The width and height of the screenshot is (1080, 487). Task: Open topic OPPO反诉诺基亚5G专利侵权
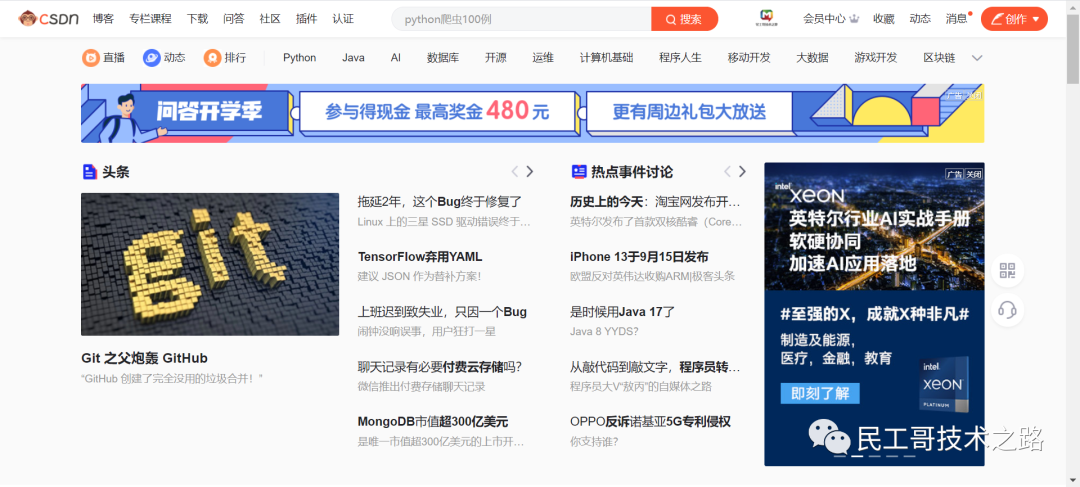pos(650,422)
